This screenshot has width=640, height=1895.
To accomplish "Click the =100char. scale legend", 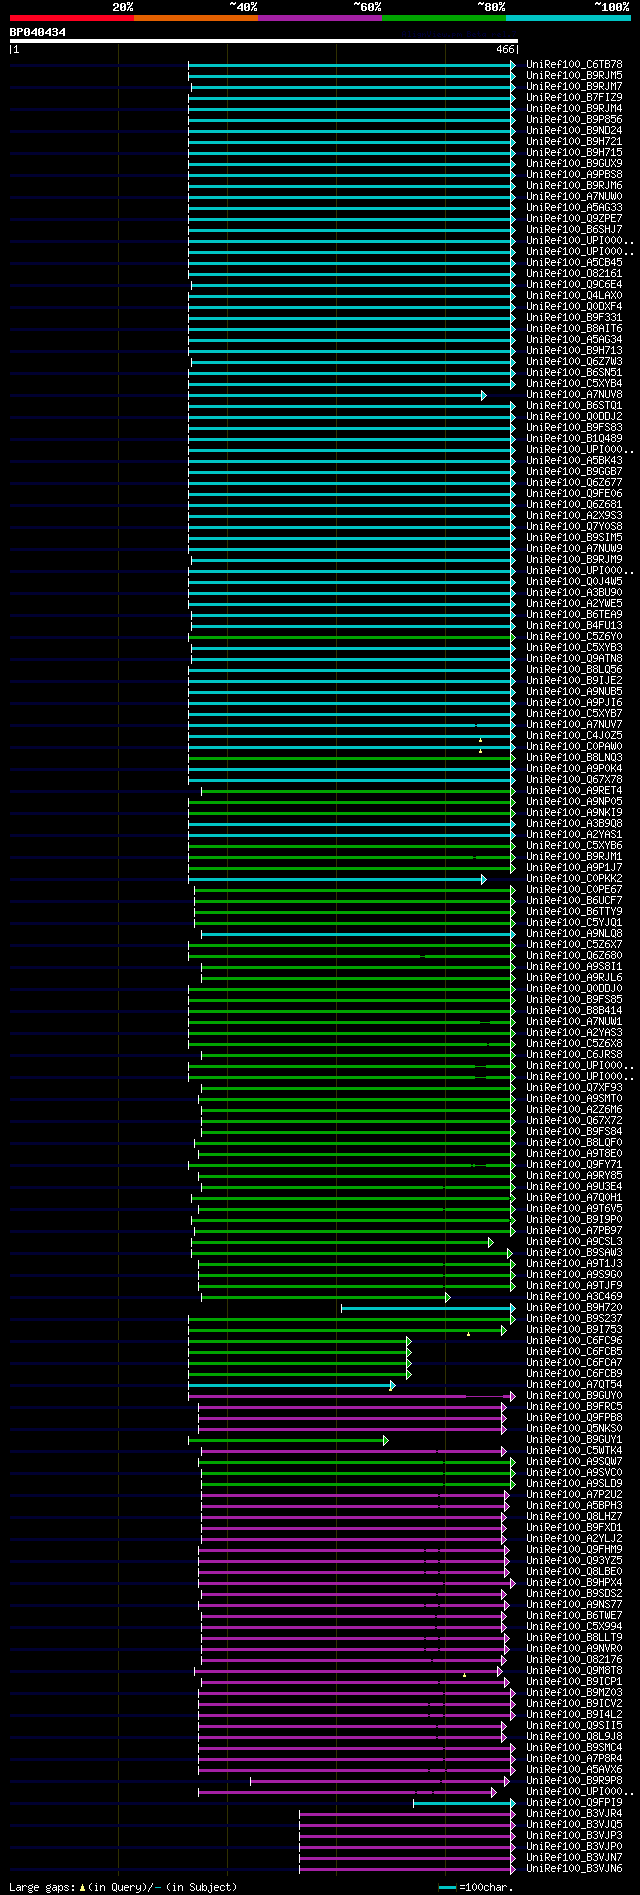I will (476, 1887).
